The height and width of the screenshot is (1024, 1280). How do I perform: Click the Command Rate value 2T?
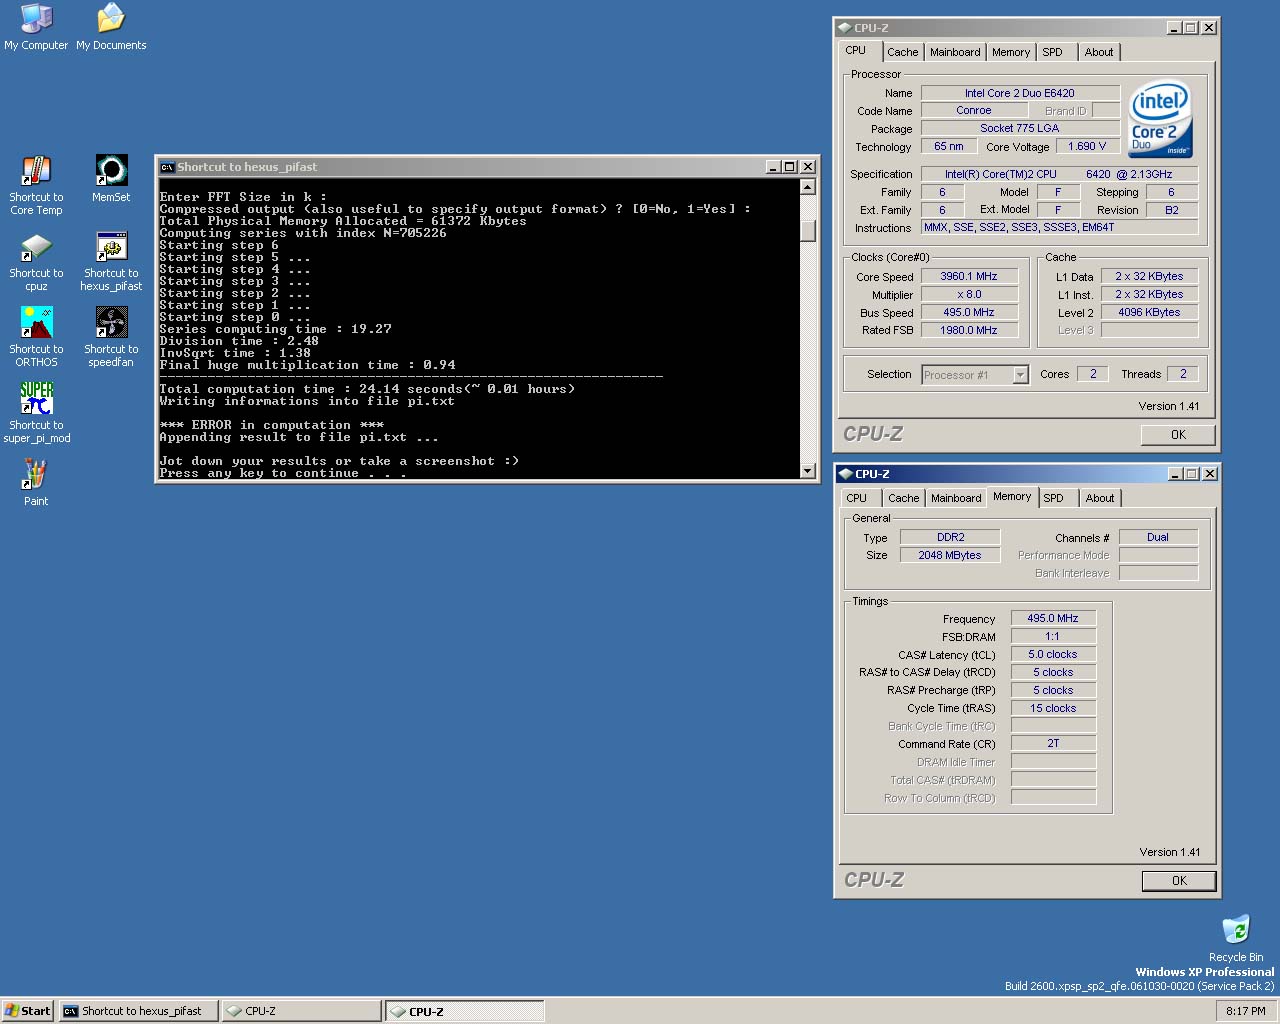pos(1053,744)
